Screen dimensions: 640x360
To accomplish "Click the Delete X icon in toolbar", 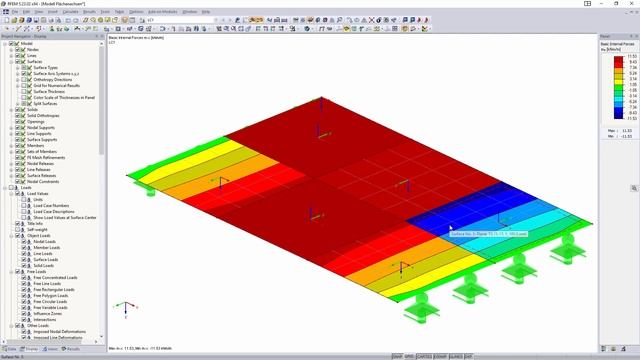I will coord(371,20).
